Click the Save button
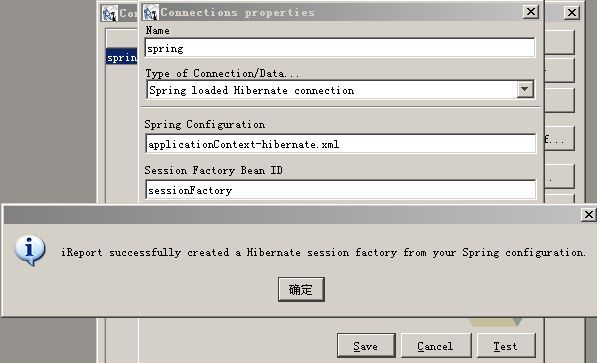This screenshot has height=363, width=597. [x=366, y=345]
